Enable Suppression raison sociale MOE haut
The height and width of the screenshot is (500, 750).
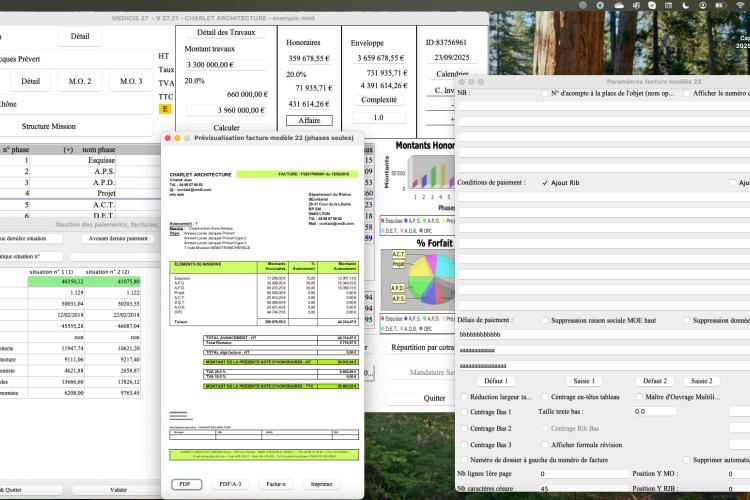[545, 320]
